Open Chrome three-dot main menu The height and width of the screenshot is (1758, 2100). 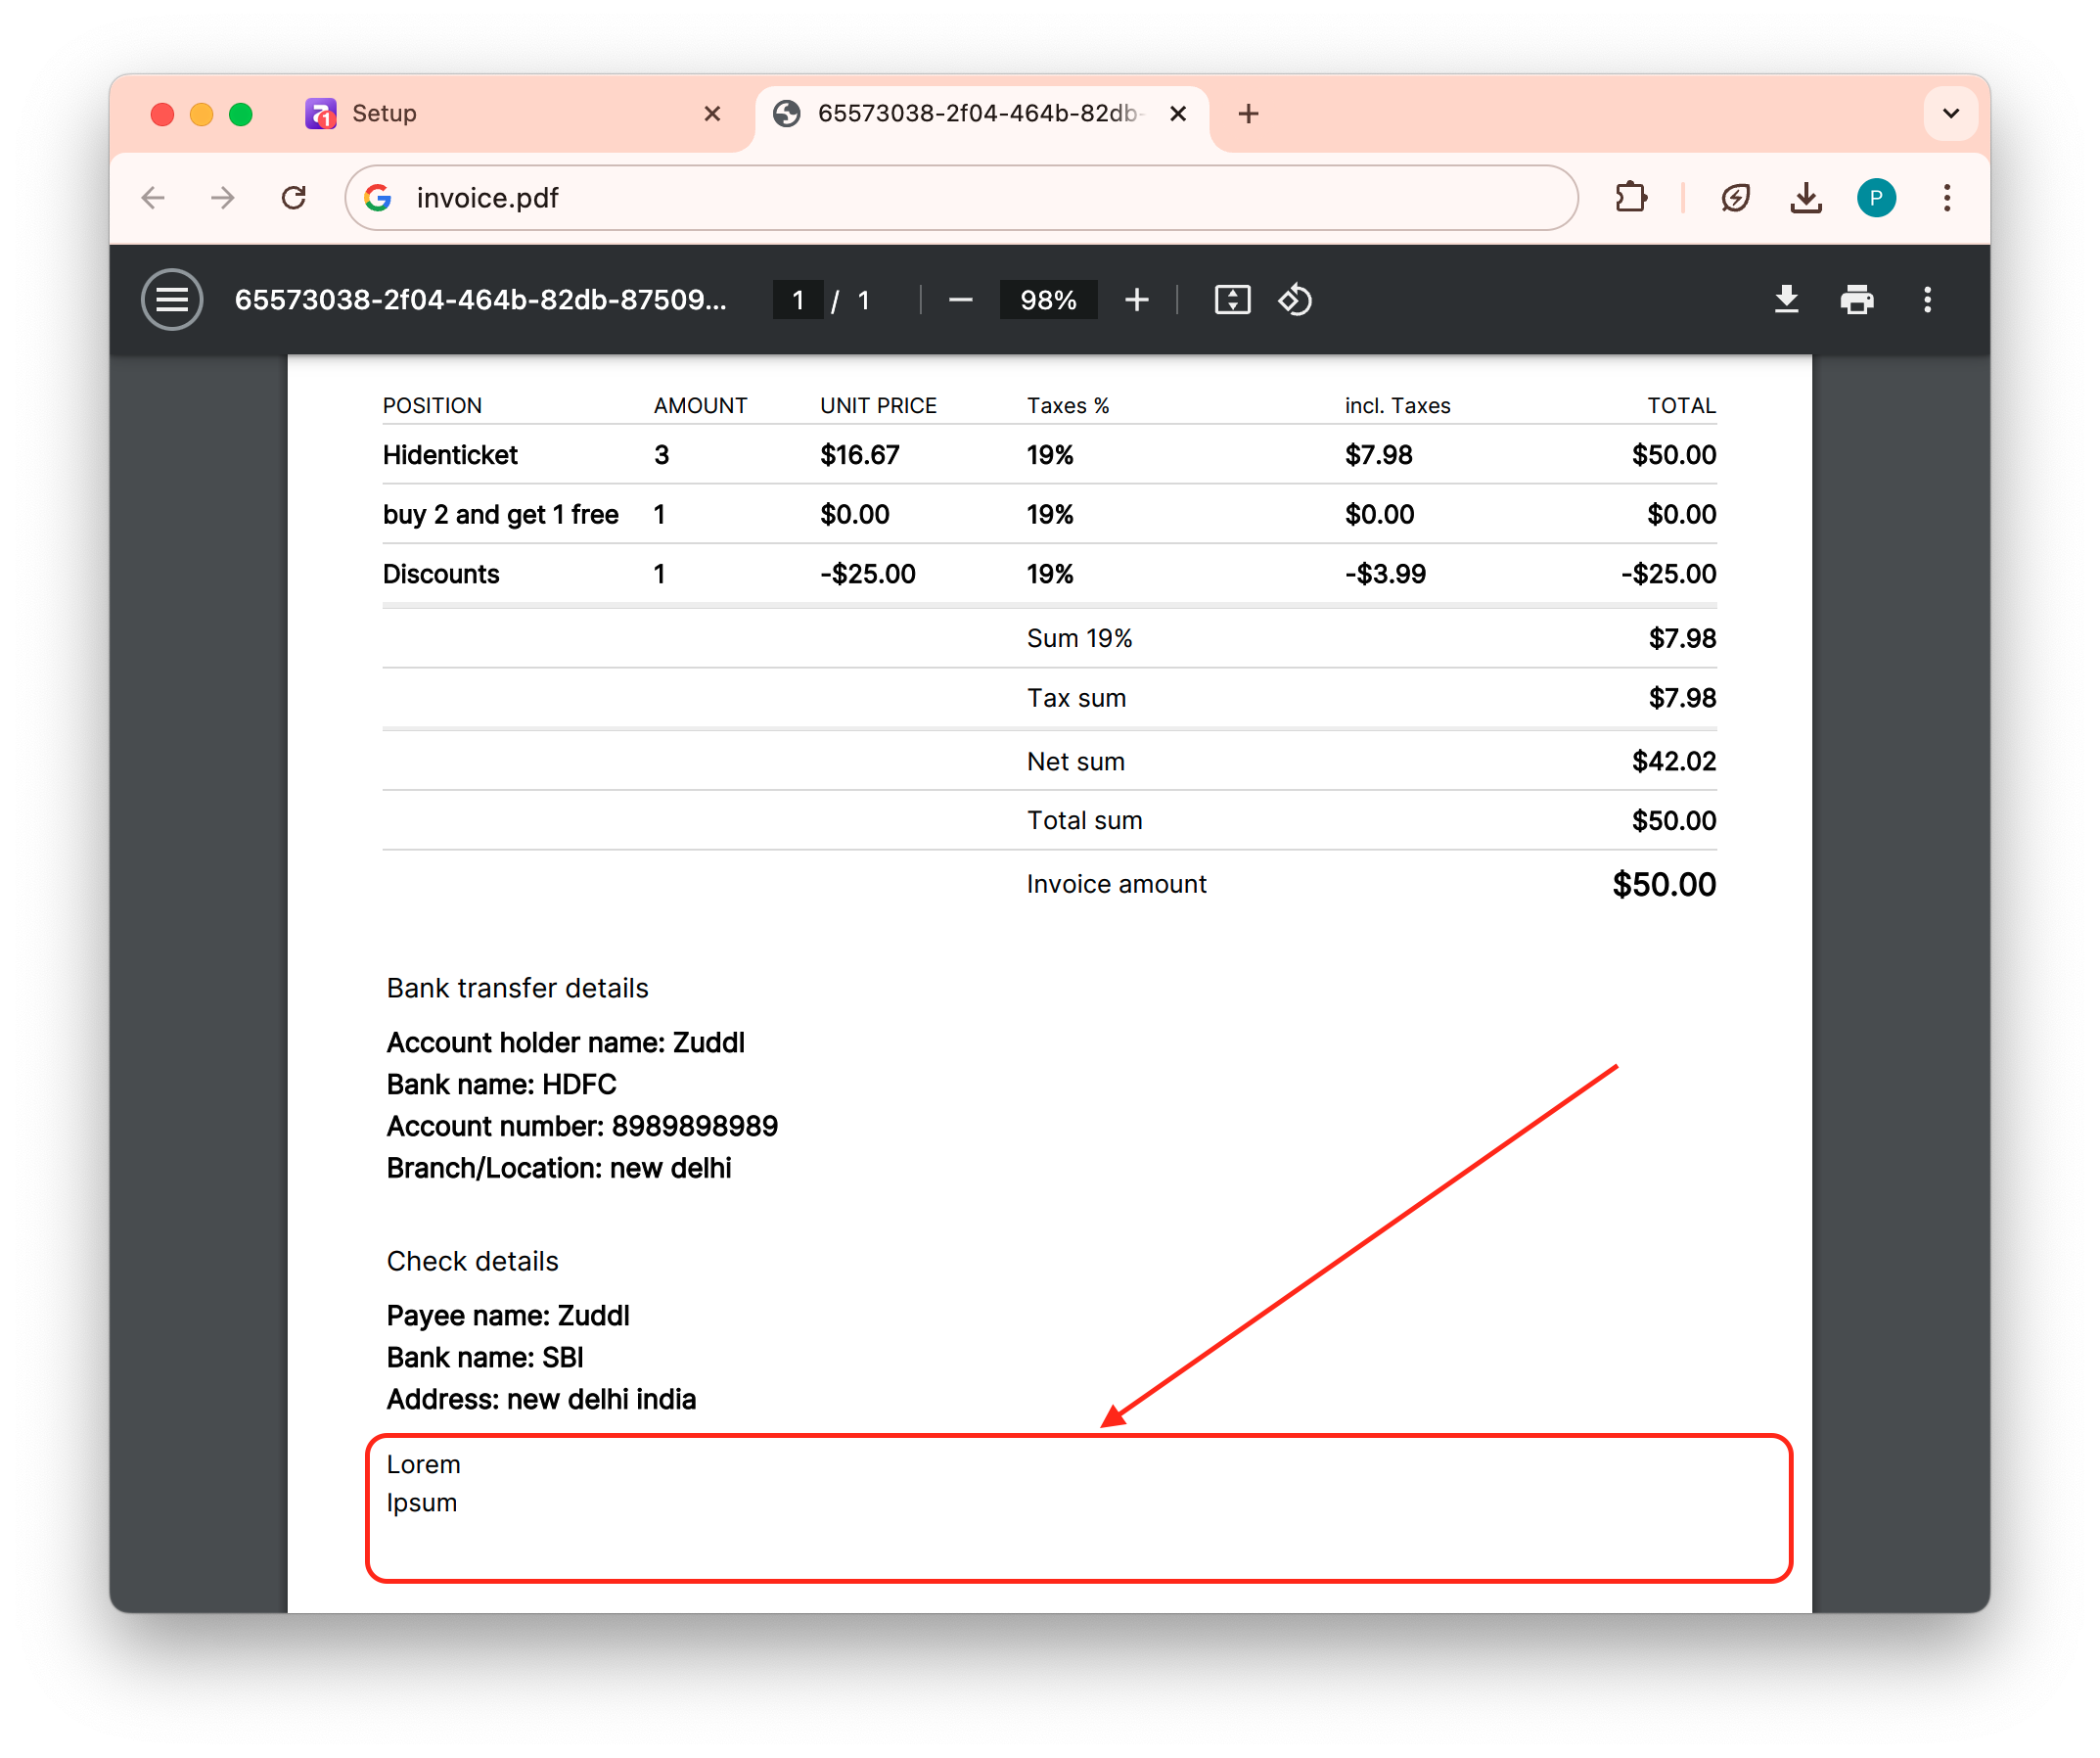click(x=1946, y=198)
